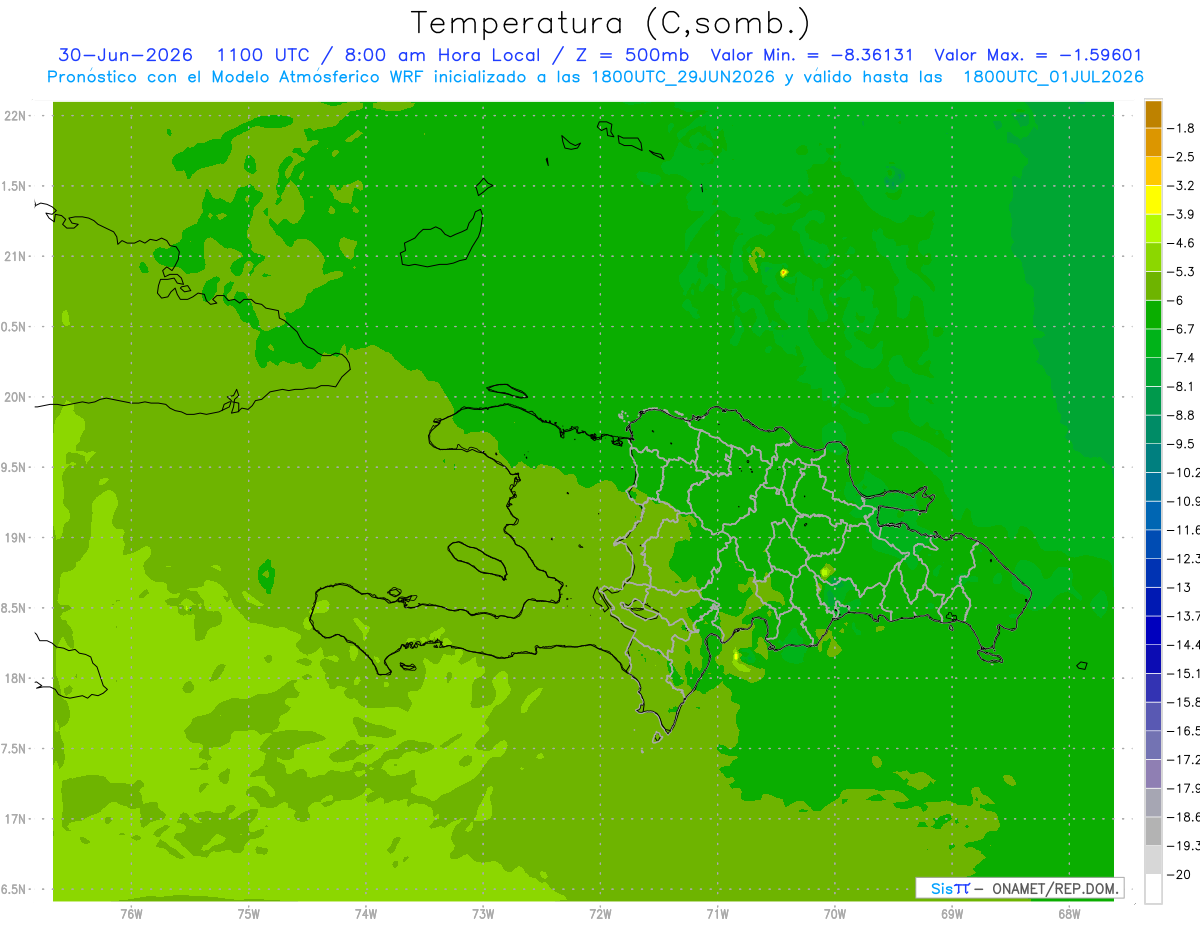Click the '22N' latitude label

[17, 115]
